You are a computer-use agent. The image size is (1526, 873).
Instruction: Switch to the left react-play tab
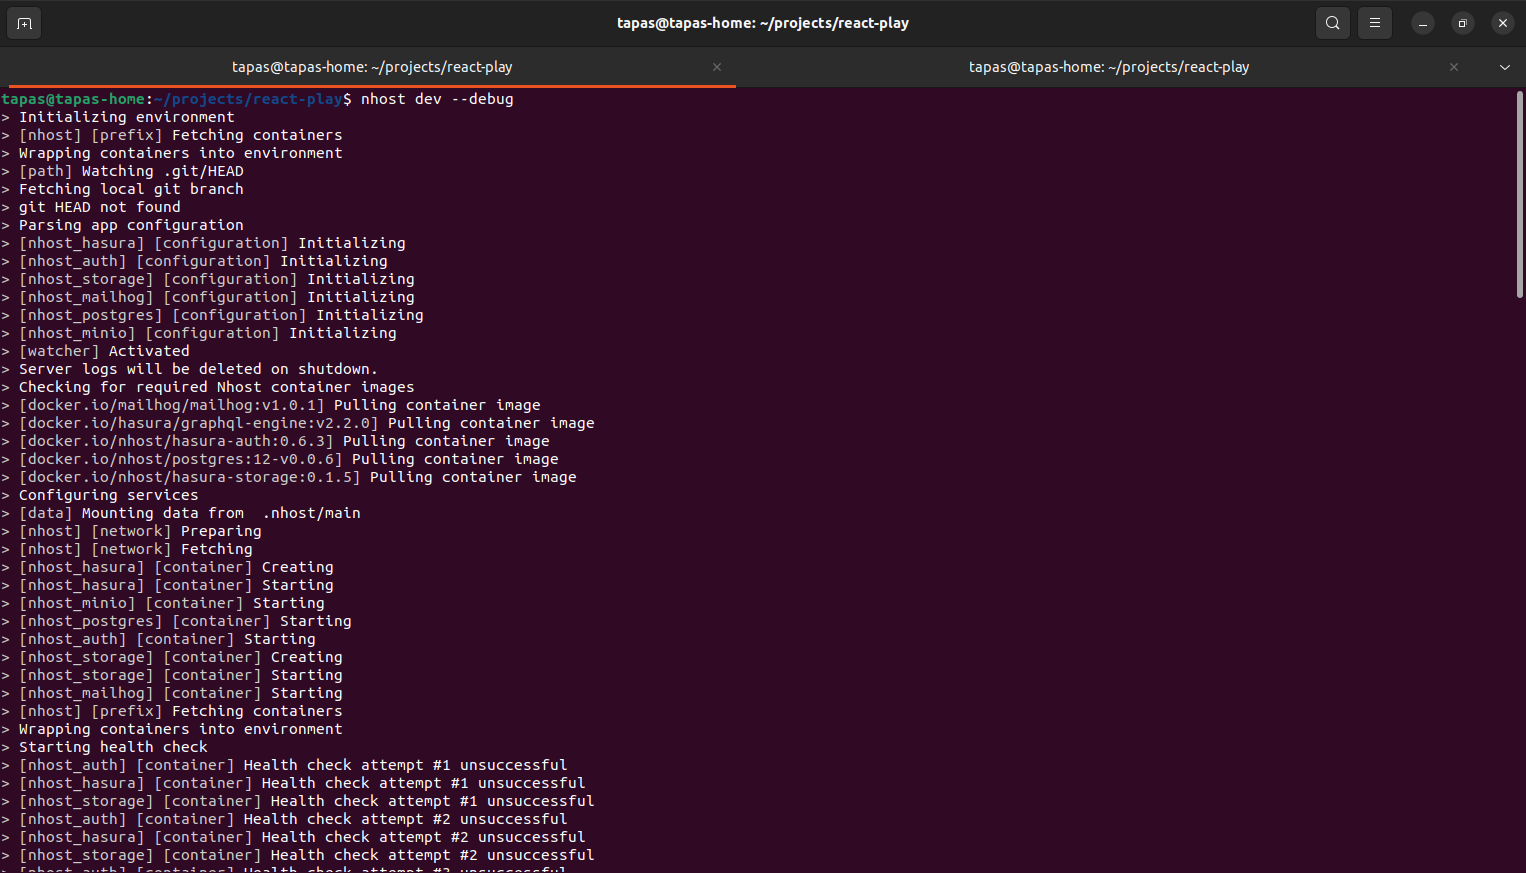(x=373, y=67)
